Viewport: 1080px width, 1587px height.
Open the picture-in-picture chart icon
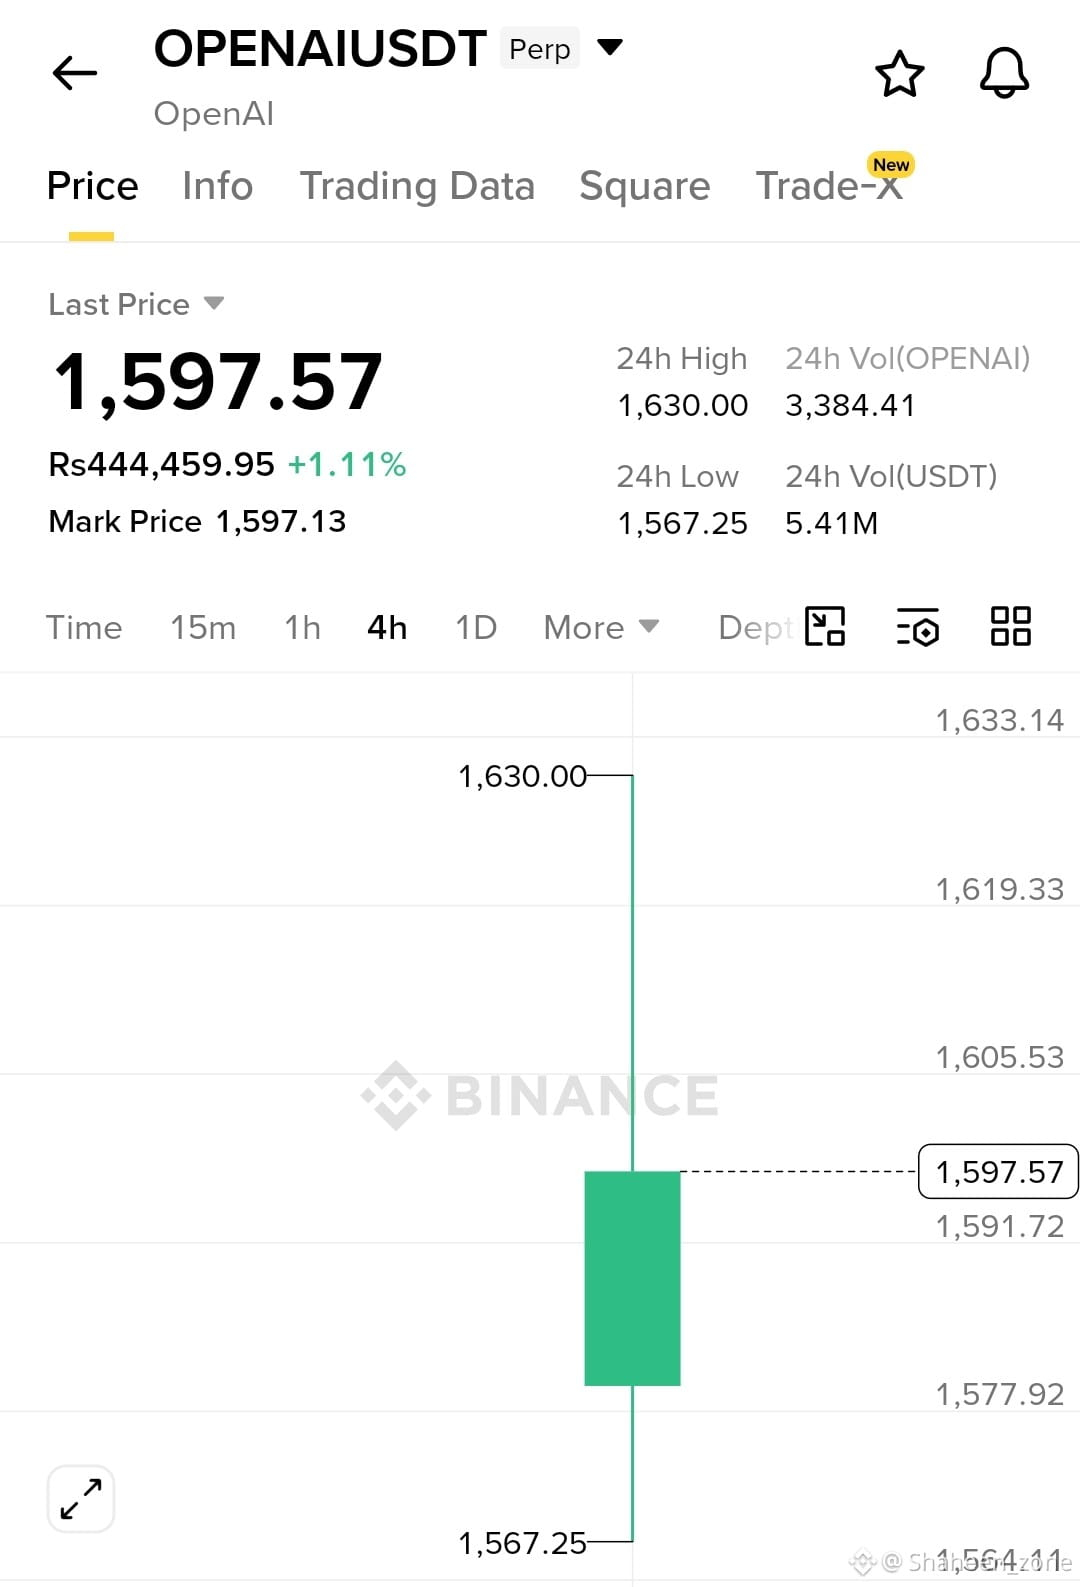coord(825,627)
